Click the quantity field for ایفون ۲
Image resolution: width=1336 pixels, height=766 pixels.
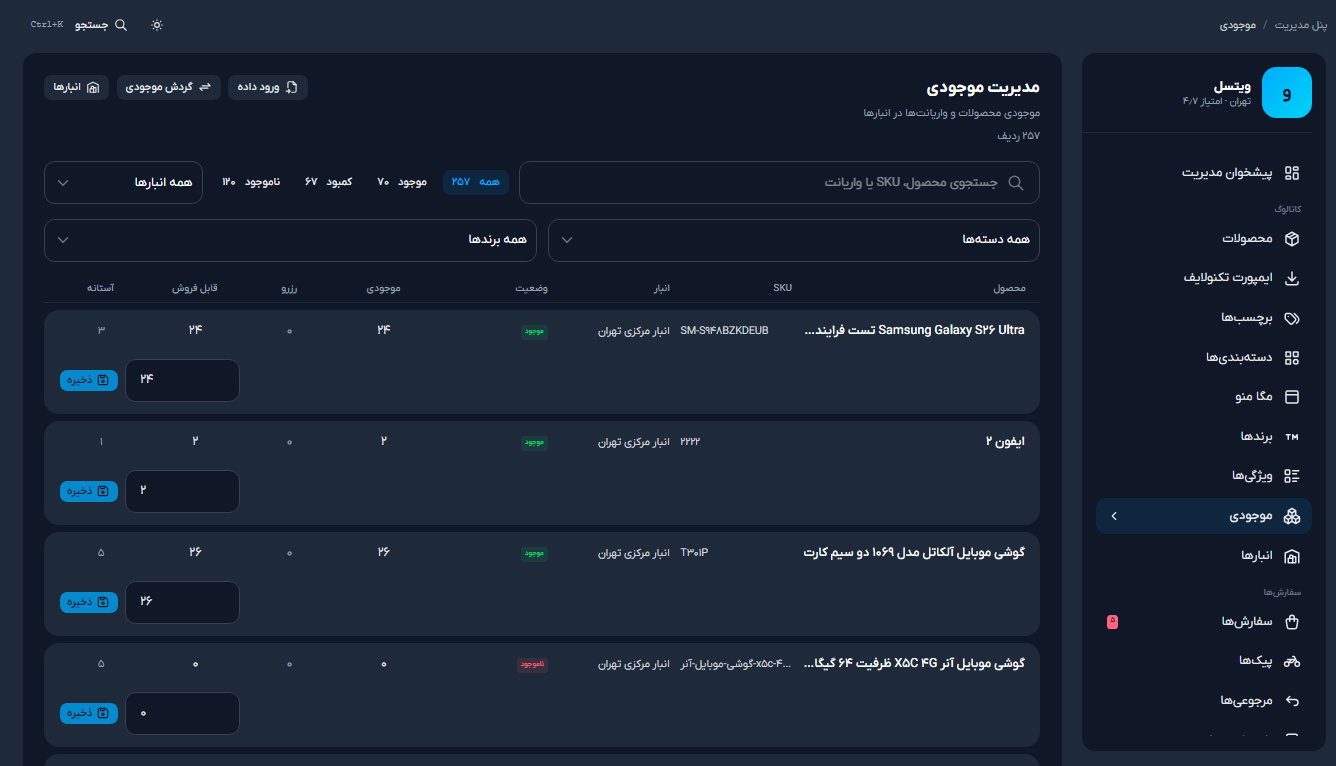click(x=182, y=491)
